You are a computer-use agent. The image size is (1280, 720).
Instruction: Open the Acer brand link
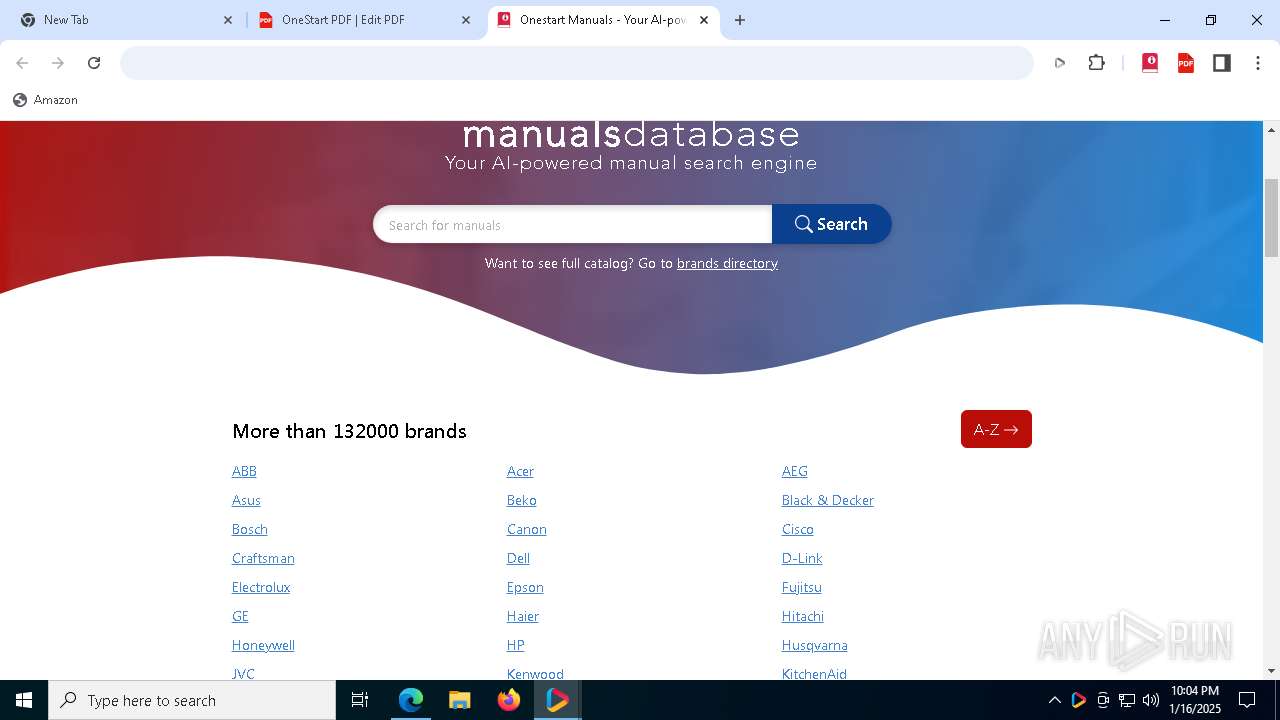(520, 471)
